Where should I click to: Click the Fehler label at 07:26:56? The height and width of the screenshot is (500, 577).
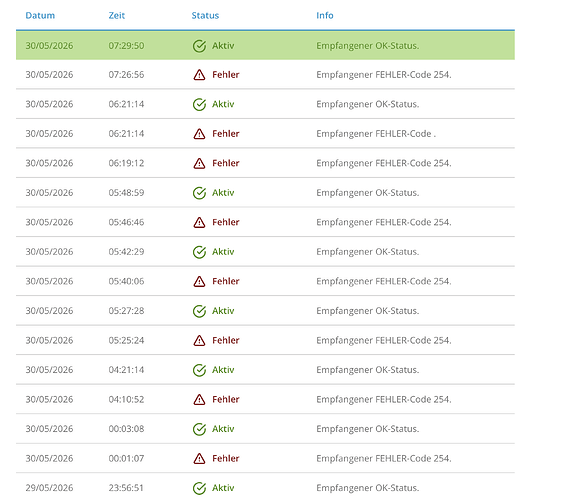226,75
